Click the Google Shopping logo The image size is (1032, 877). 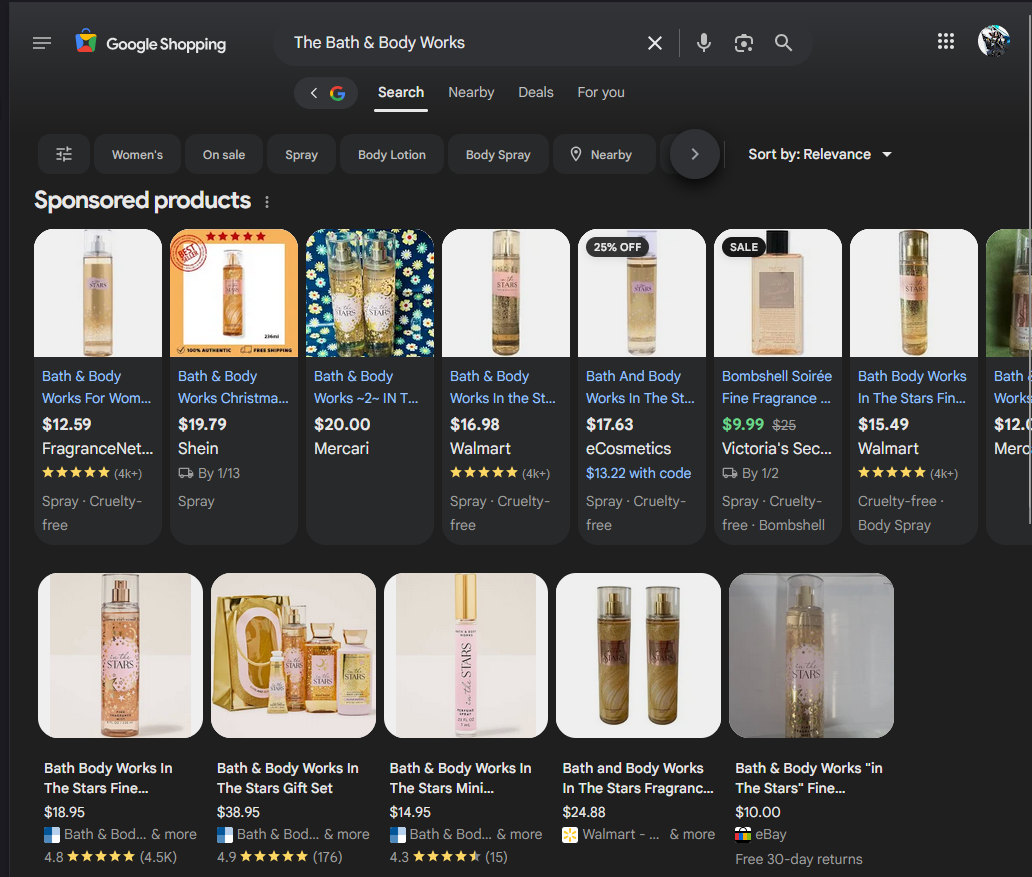point(151,43)
